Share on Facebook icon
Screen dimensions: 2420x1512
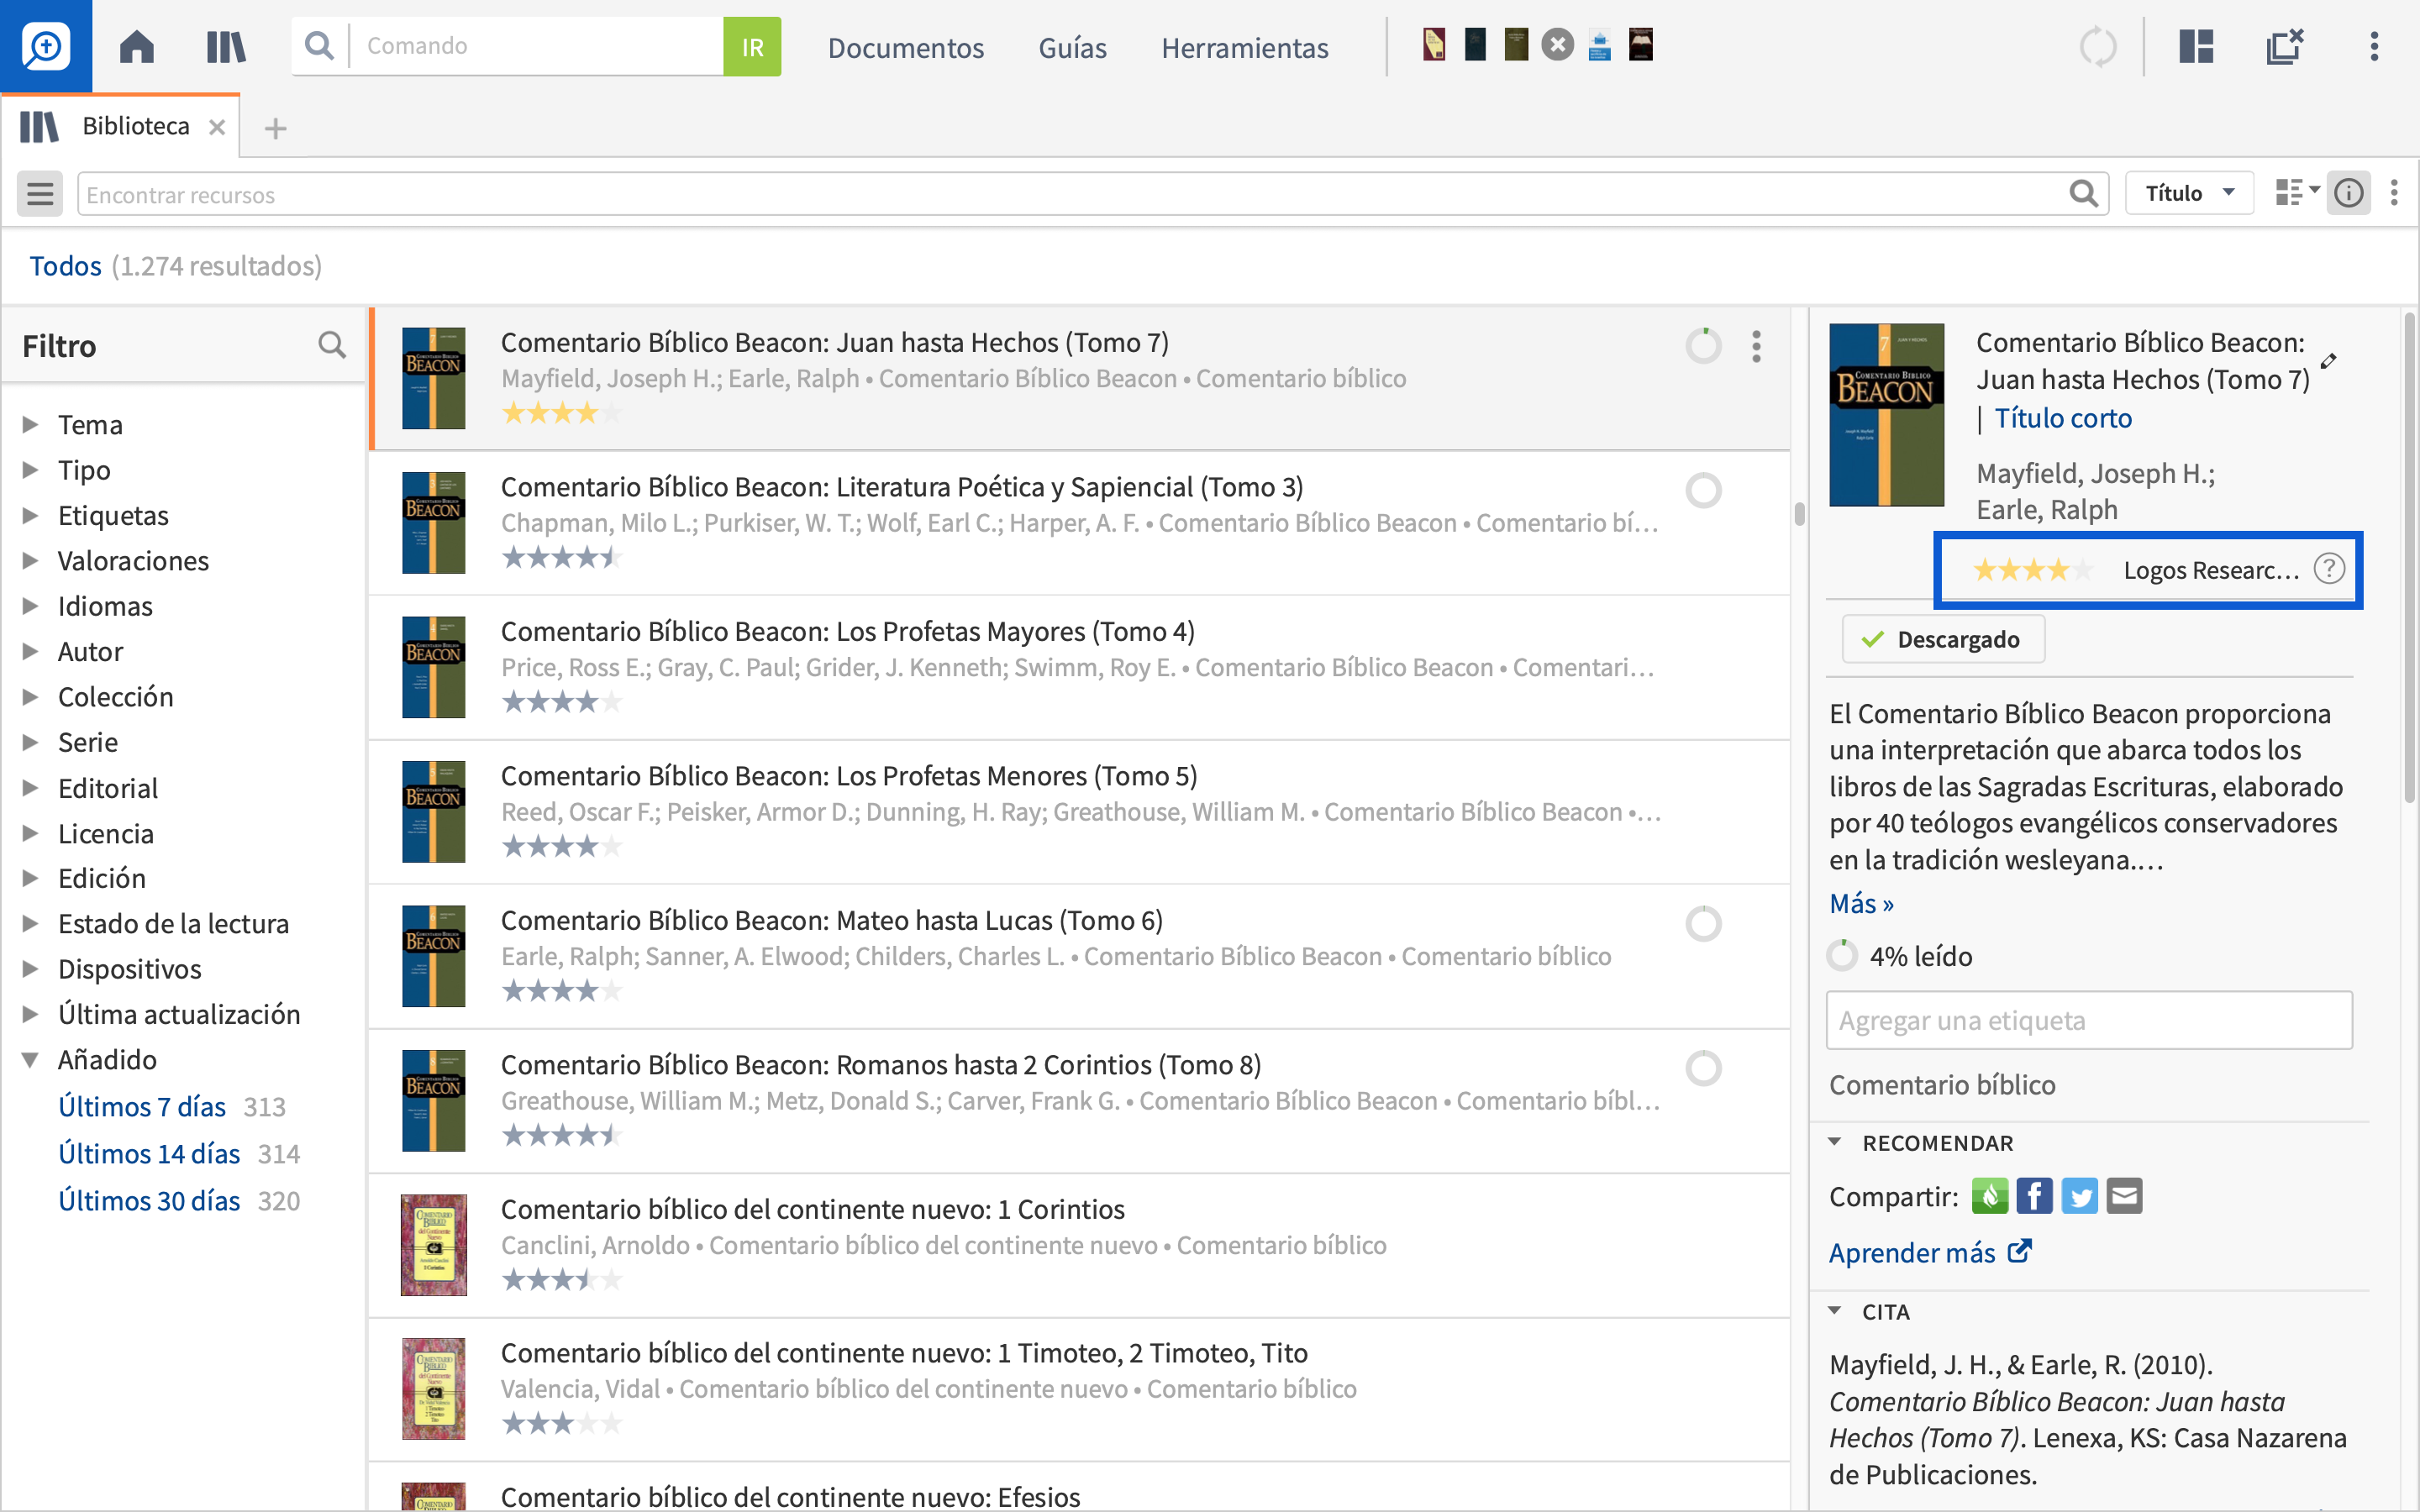2034,1196
